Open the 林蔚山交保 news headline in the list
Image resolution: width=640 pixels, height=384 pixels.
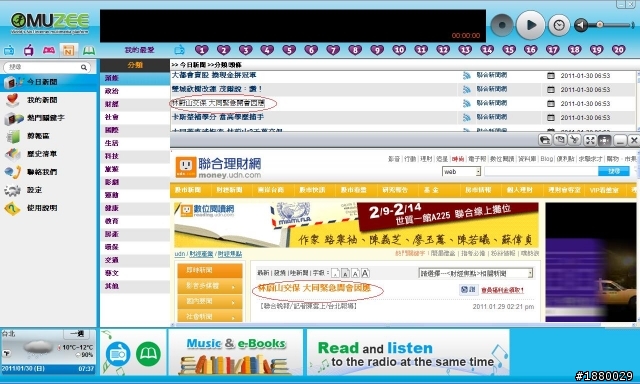218,103
